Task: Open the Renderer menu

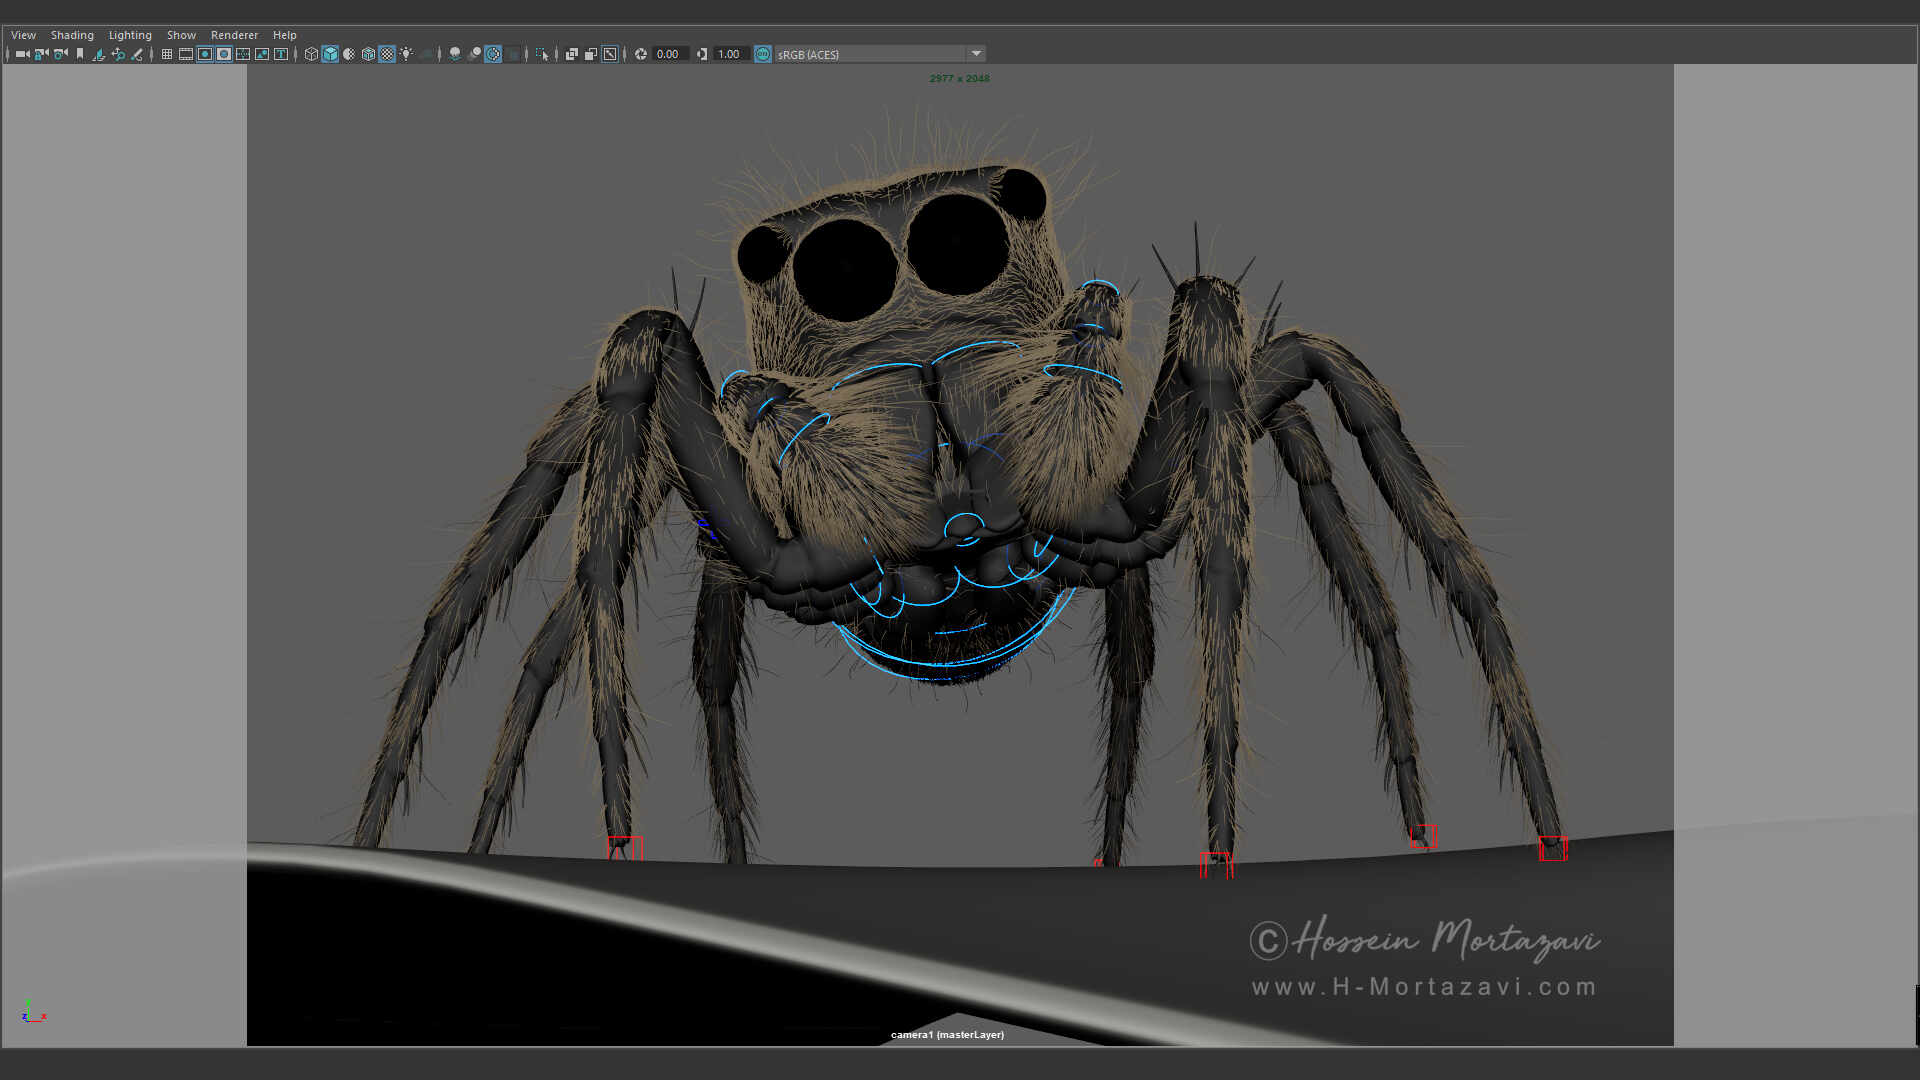Action: click(234, 34)
